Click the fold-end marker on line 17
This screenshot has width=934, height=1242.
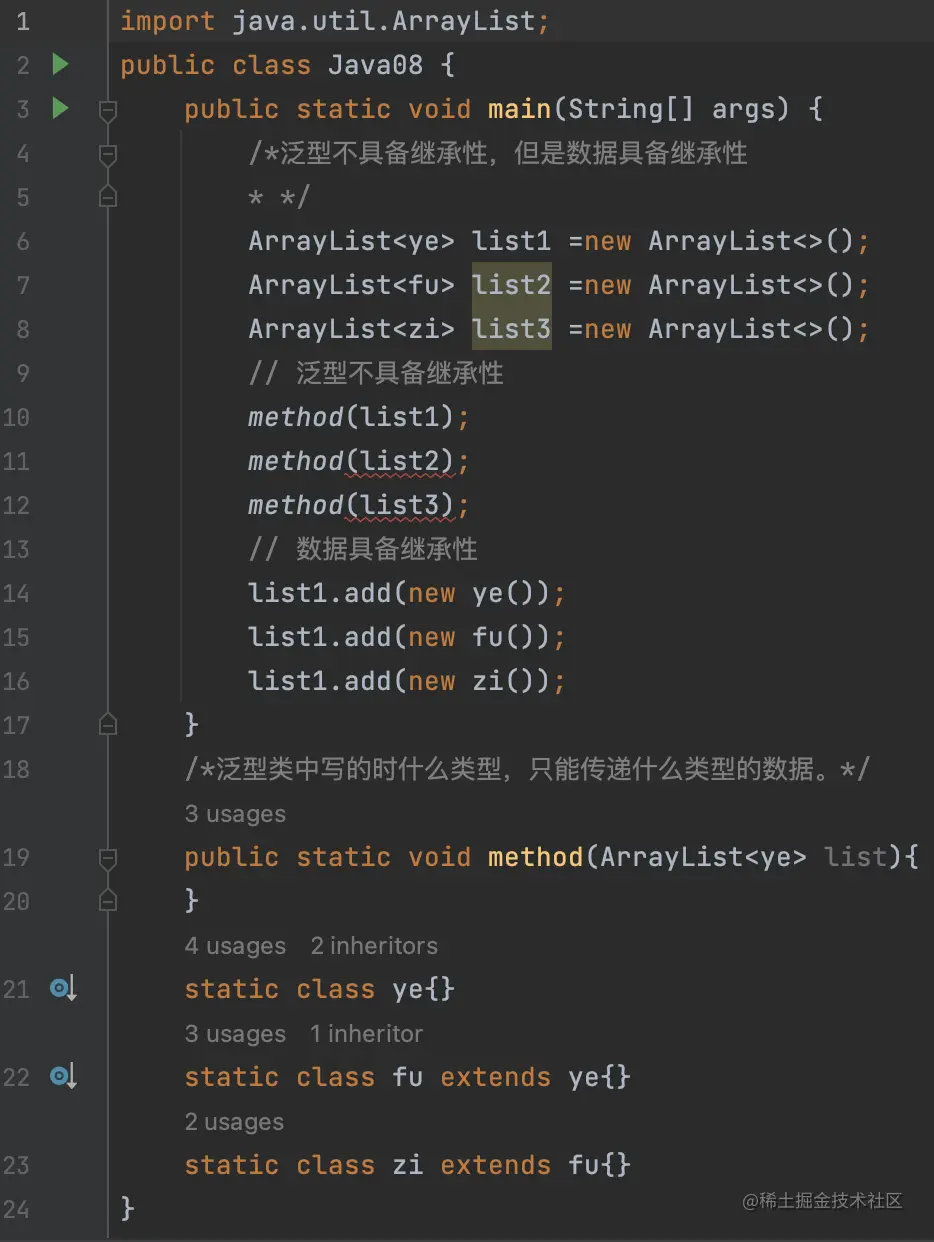tap(107, 723)
